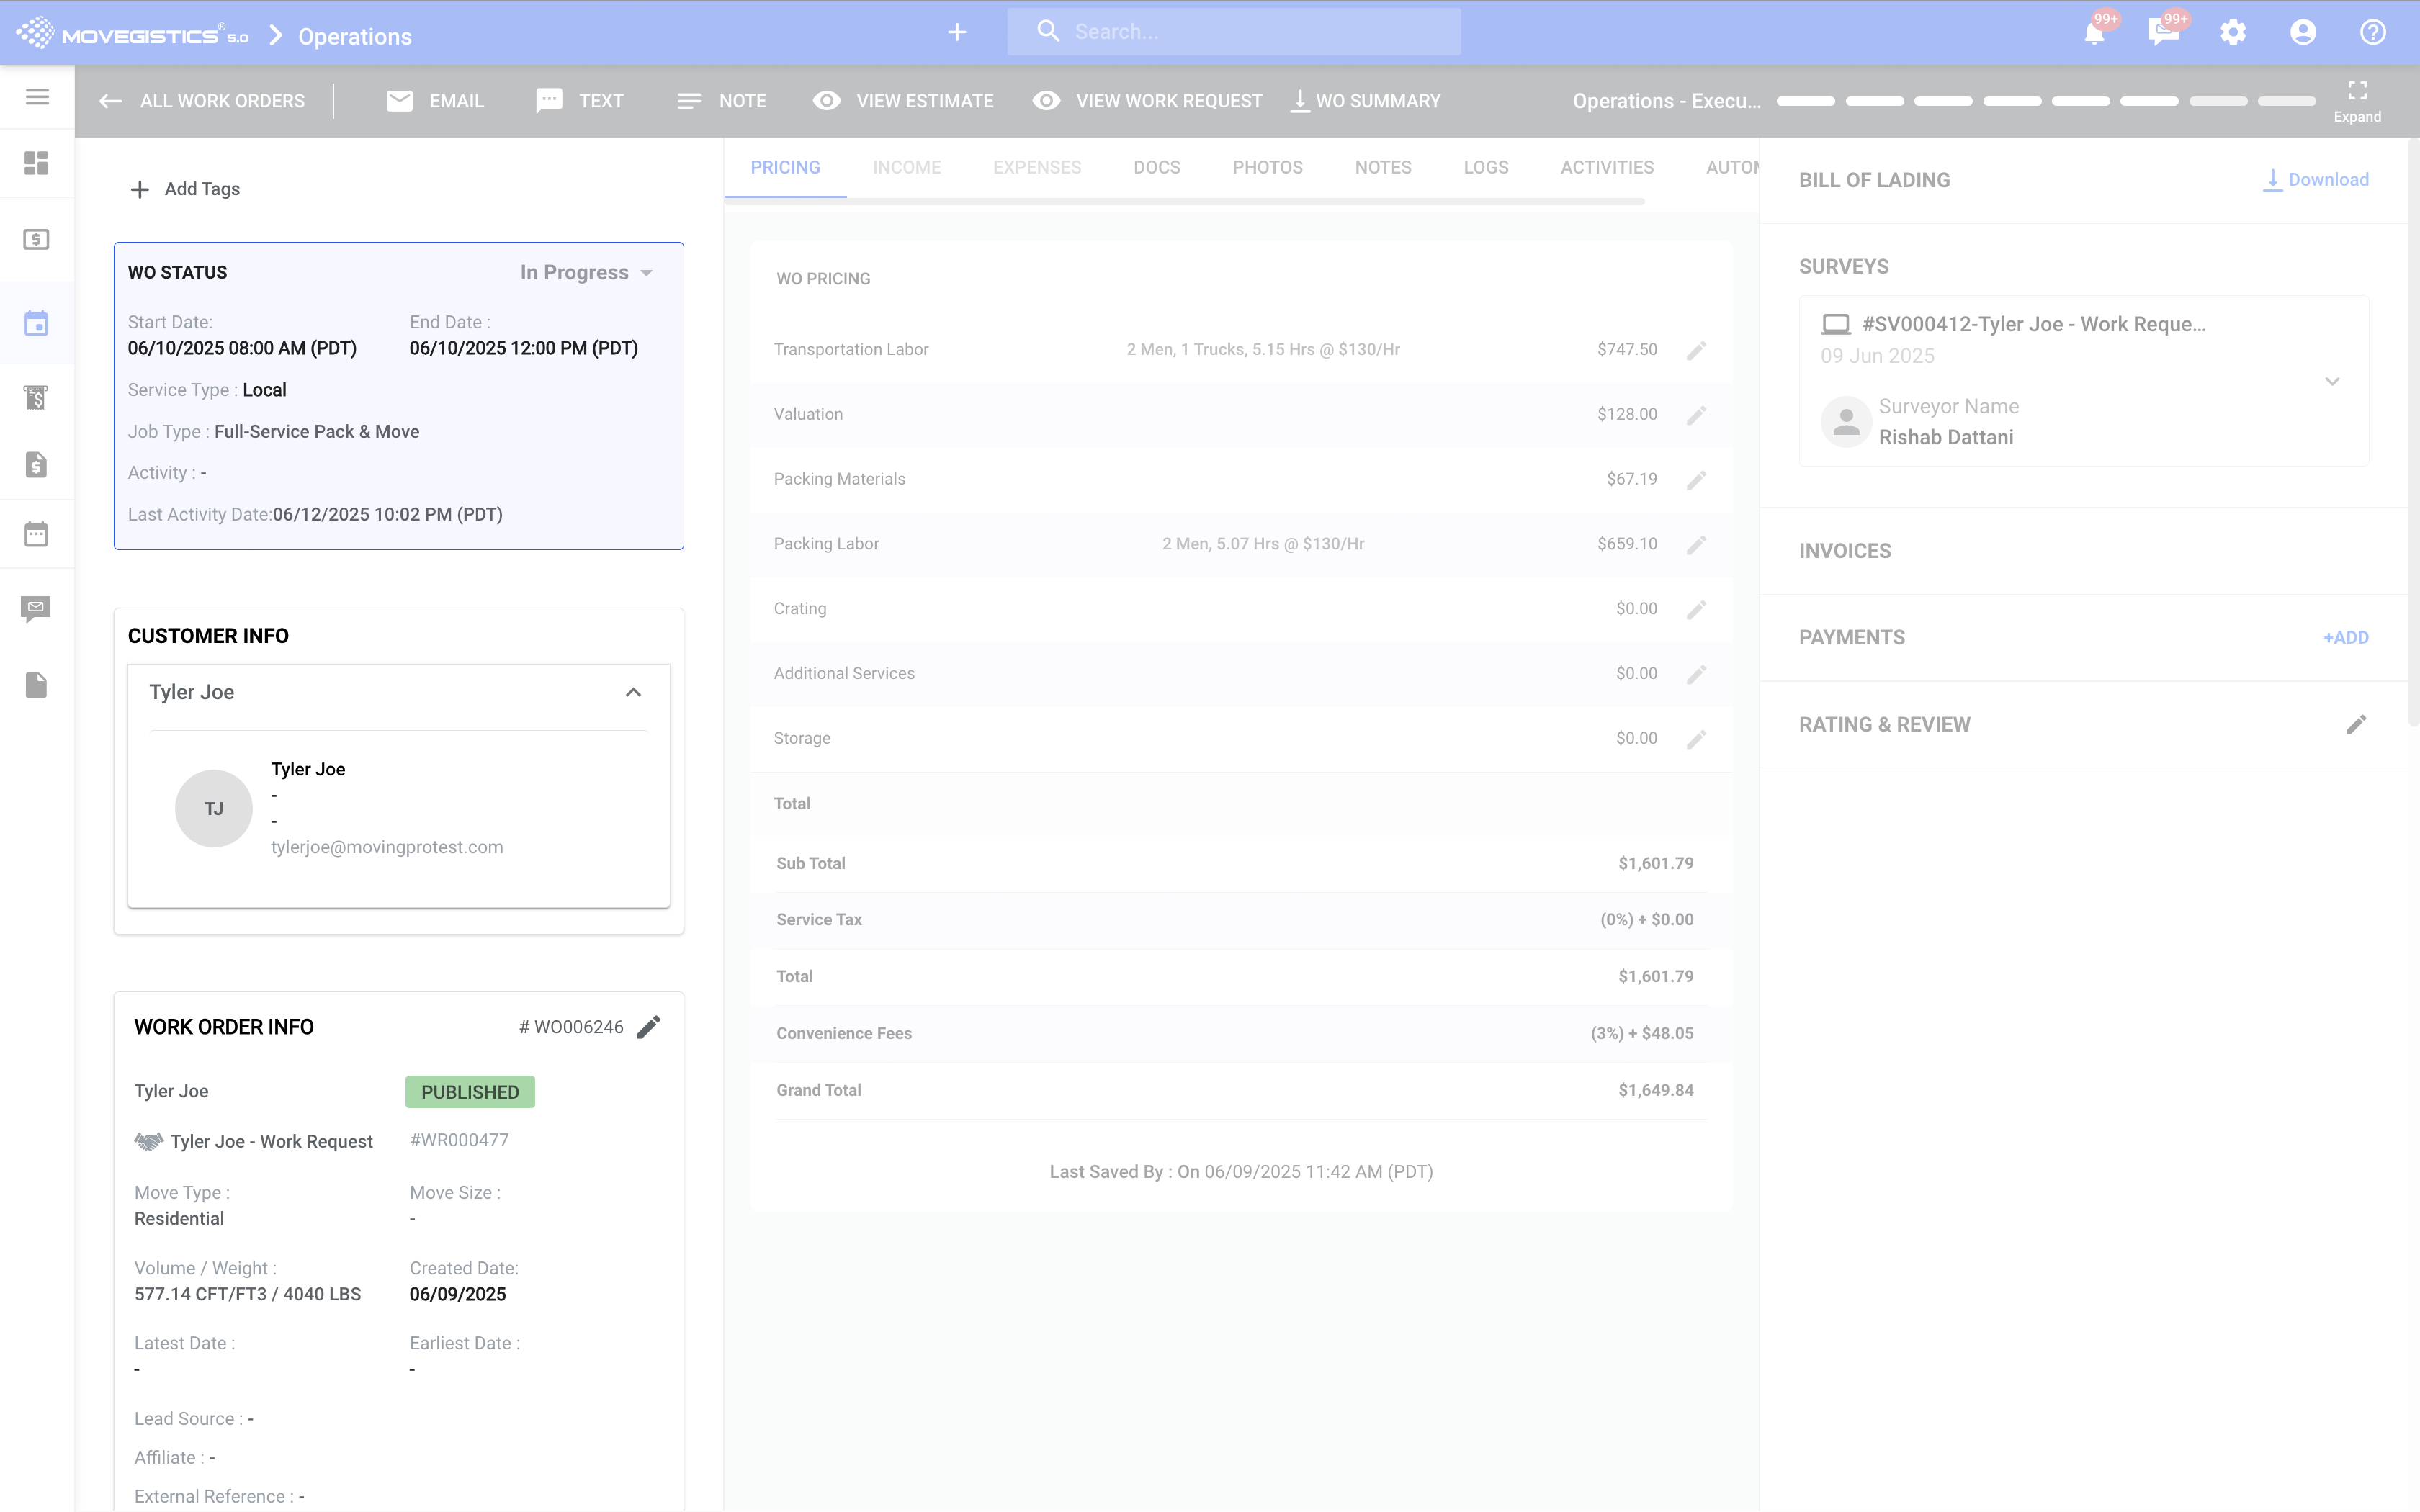Image resolution: width=2420 pixels, height=1512 pixels.
Task: Click the Rating & Review edit pencil
Action: click(x=2356, y=724)
